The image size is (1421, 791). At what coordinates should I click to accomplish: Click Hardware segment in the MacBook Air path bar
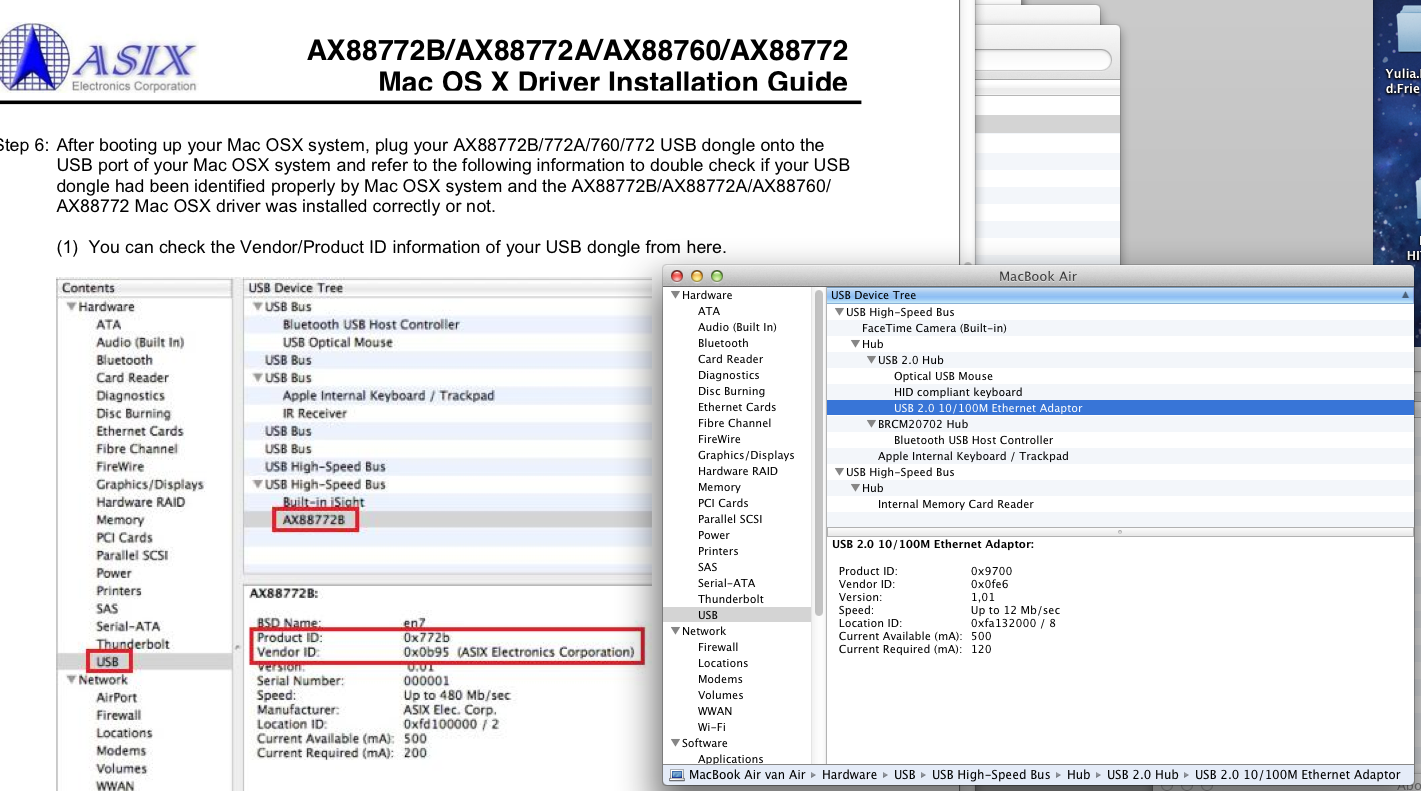(x=849, y=775)
